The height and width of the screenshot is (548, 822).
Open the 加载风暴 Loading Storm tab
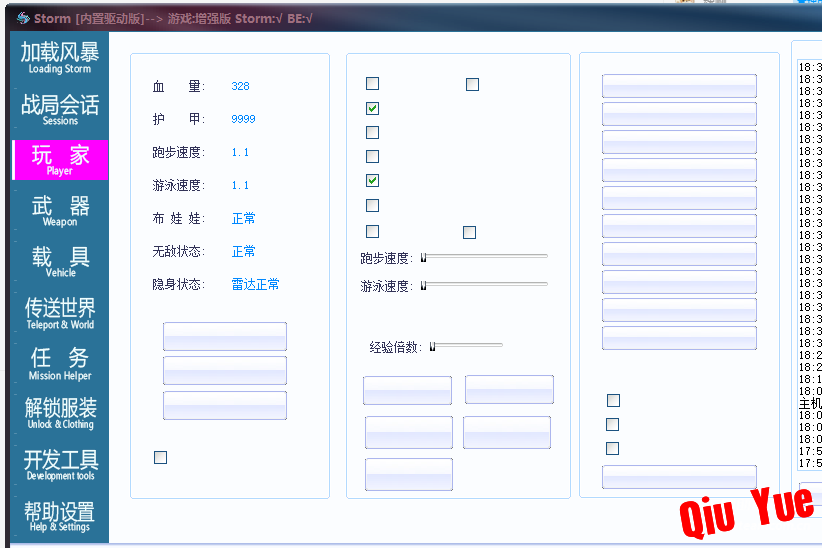[60, 57]
